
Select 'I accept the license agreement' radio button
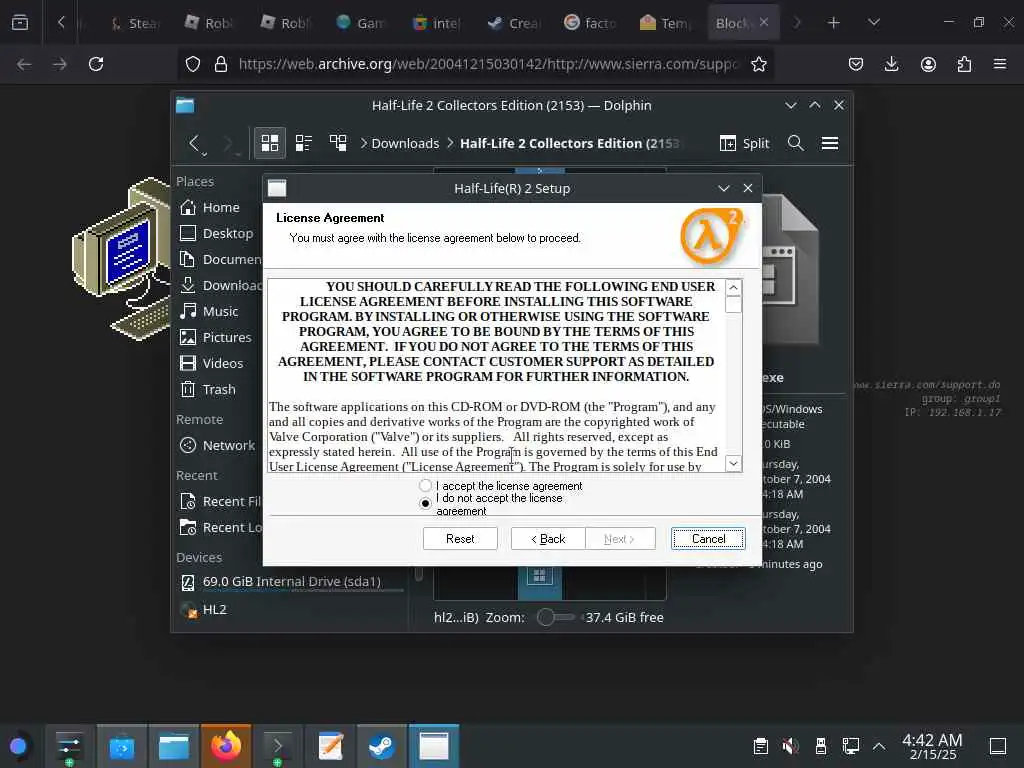pyautogui.click(x=426, y=486)
